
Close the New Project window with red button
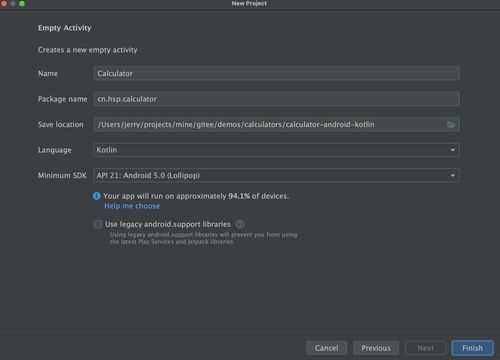pyautogui.click(x=4, y=4)
